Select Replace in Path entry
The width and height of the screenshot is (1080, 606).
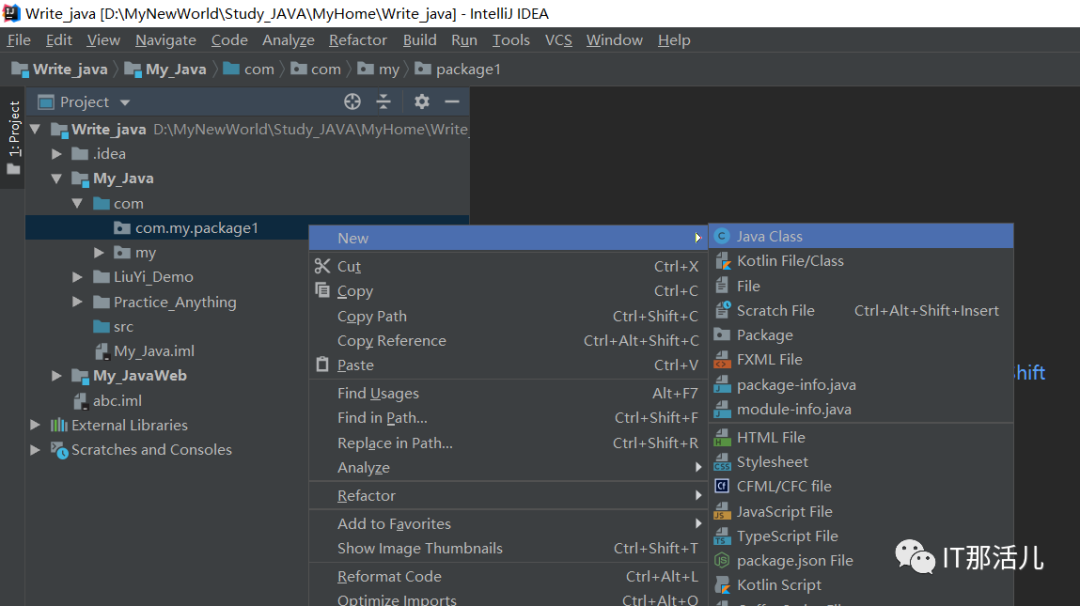point(508,443)
